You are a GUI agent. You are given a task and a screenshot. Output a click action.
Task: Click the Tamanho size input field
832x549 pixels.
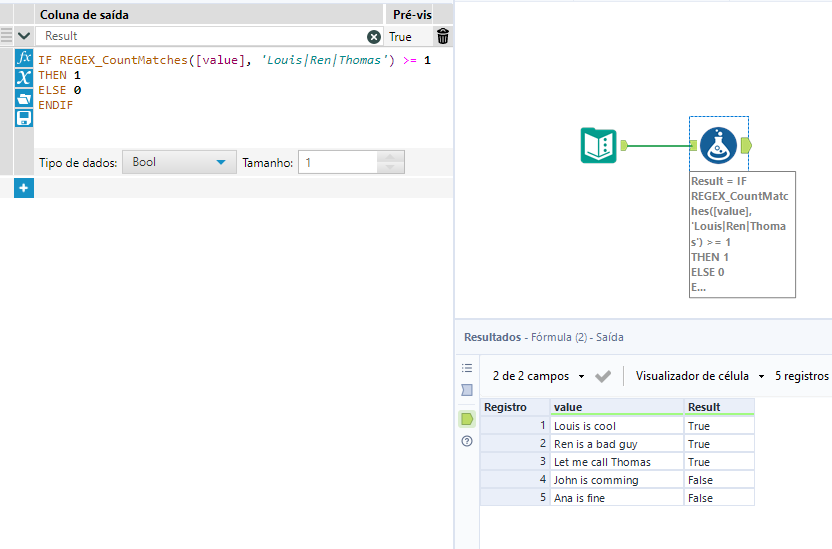pos(338,162)
